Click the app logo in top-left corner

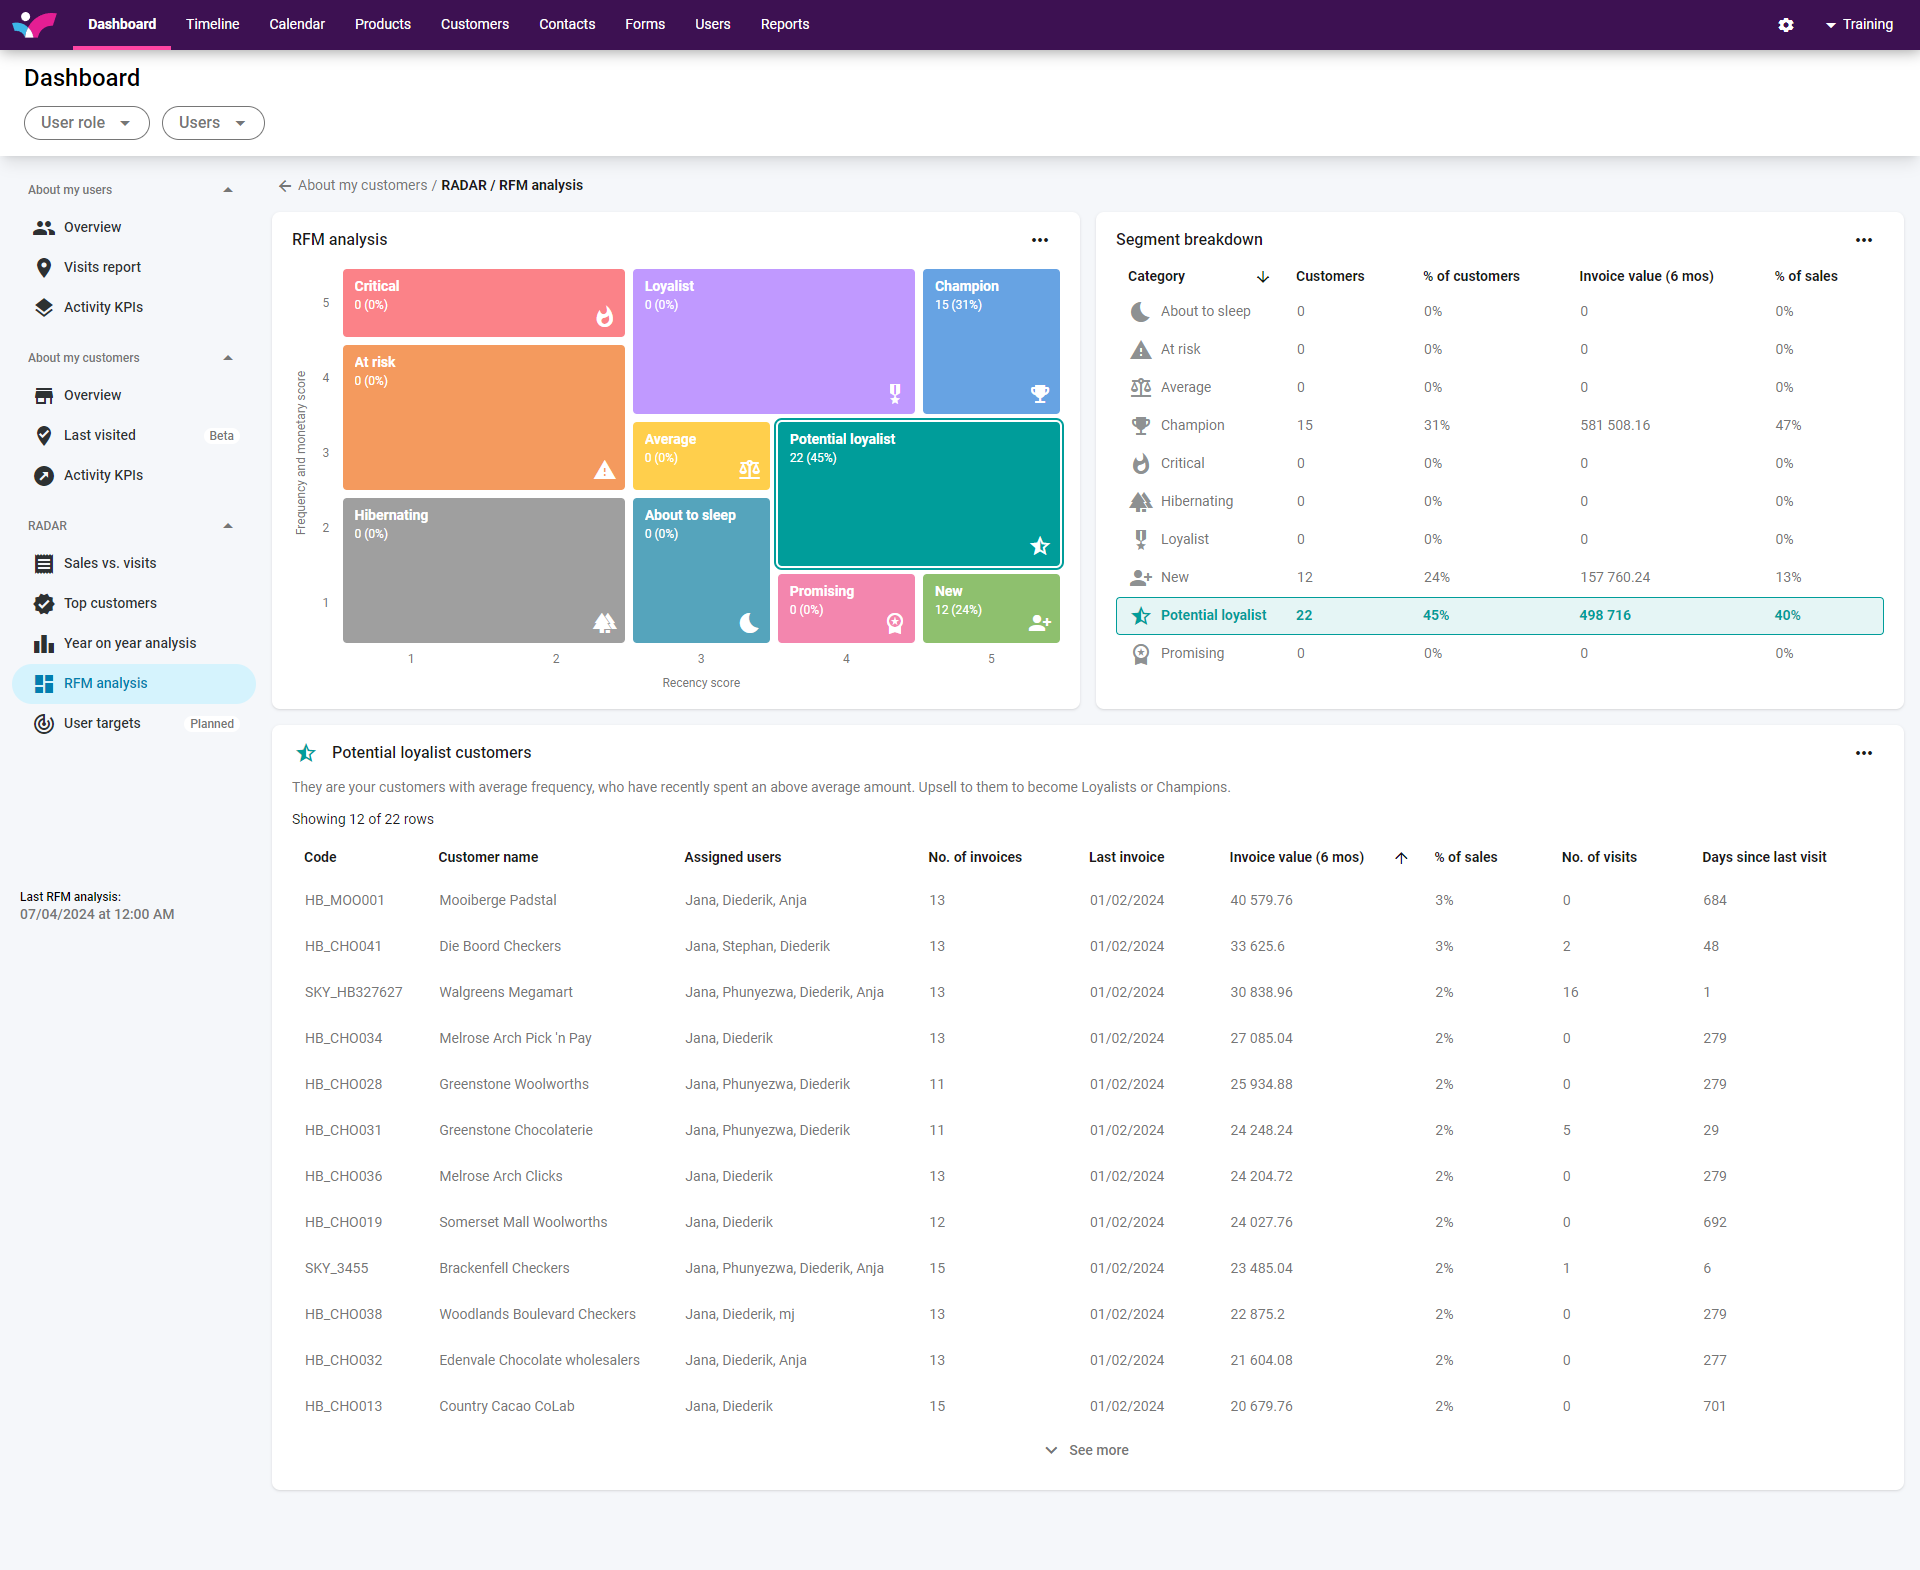point(35,24)
